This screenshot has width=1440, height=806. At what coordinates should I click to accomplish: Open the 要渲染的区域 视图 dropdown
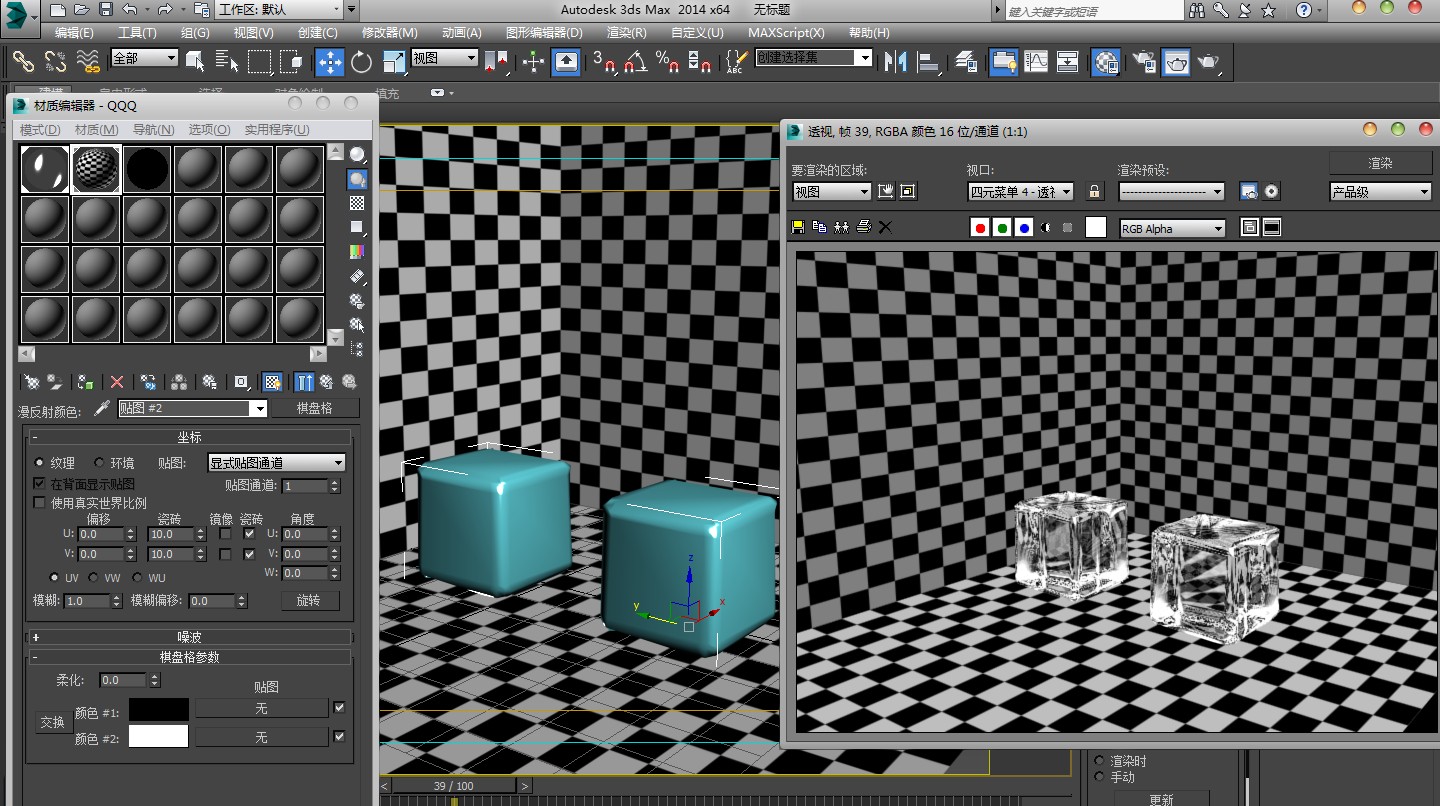pos(831,191)
